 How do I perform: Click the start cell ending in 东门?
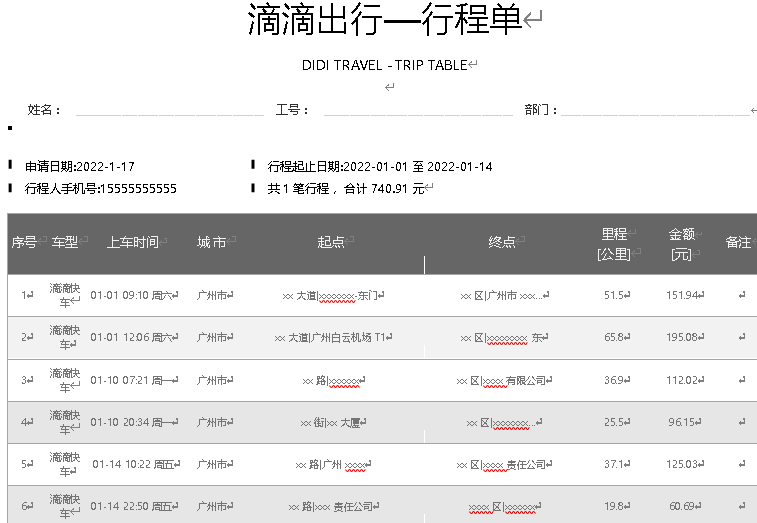(x=330, y=296)
